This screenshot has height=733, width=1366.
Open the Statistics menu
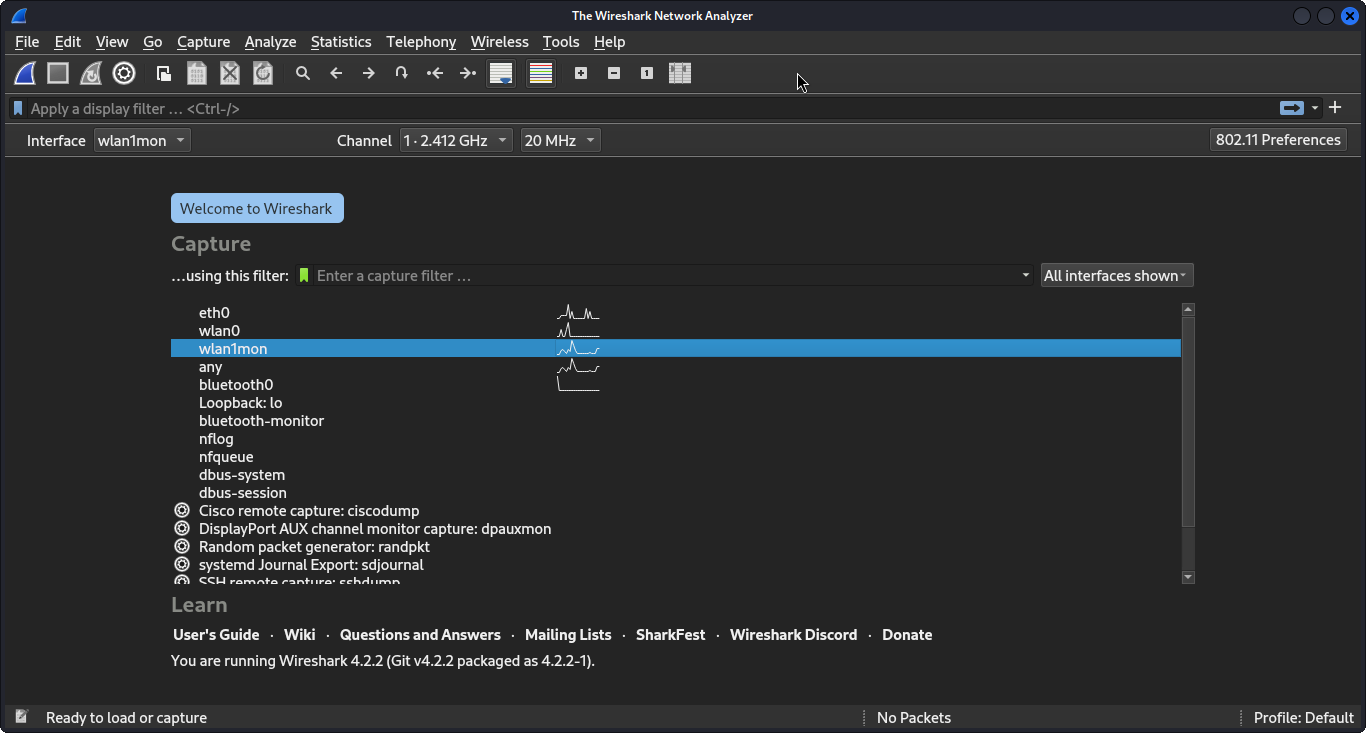pos(341,42)
